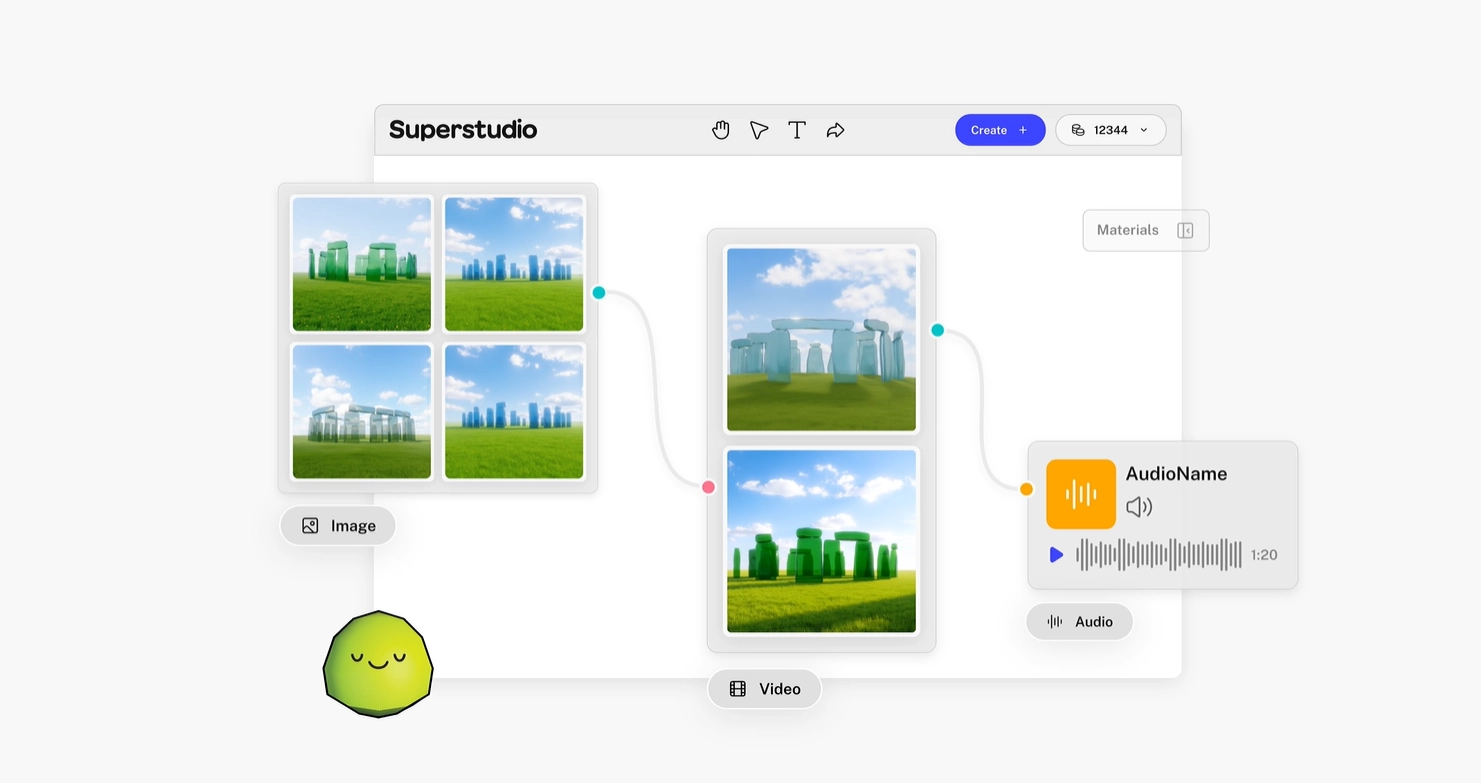Click the orange audio waveform icon
The height and width of the screenshot is (783, 1481).
point(1080,494)
